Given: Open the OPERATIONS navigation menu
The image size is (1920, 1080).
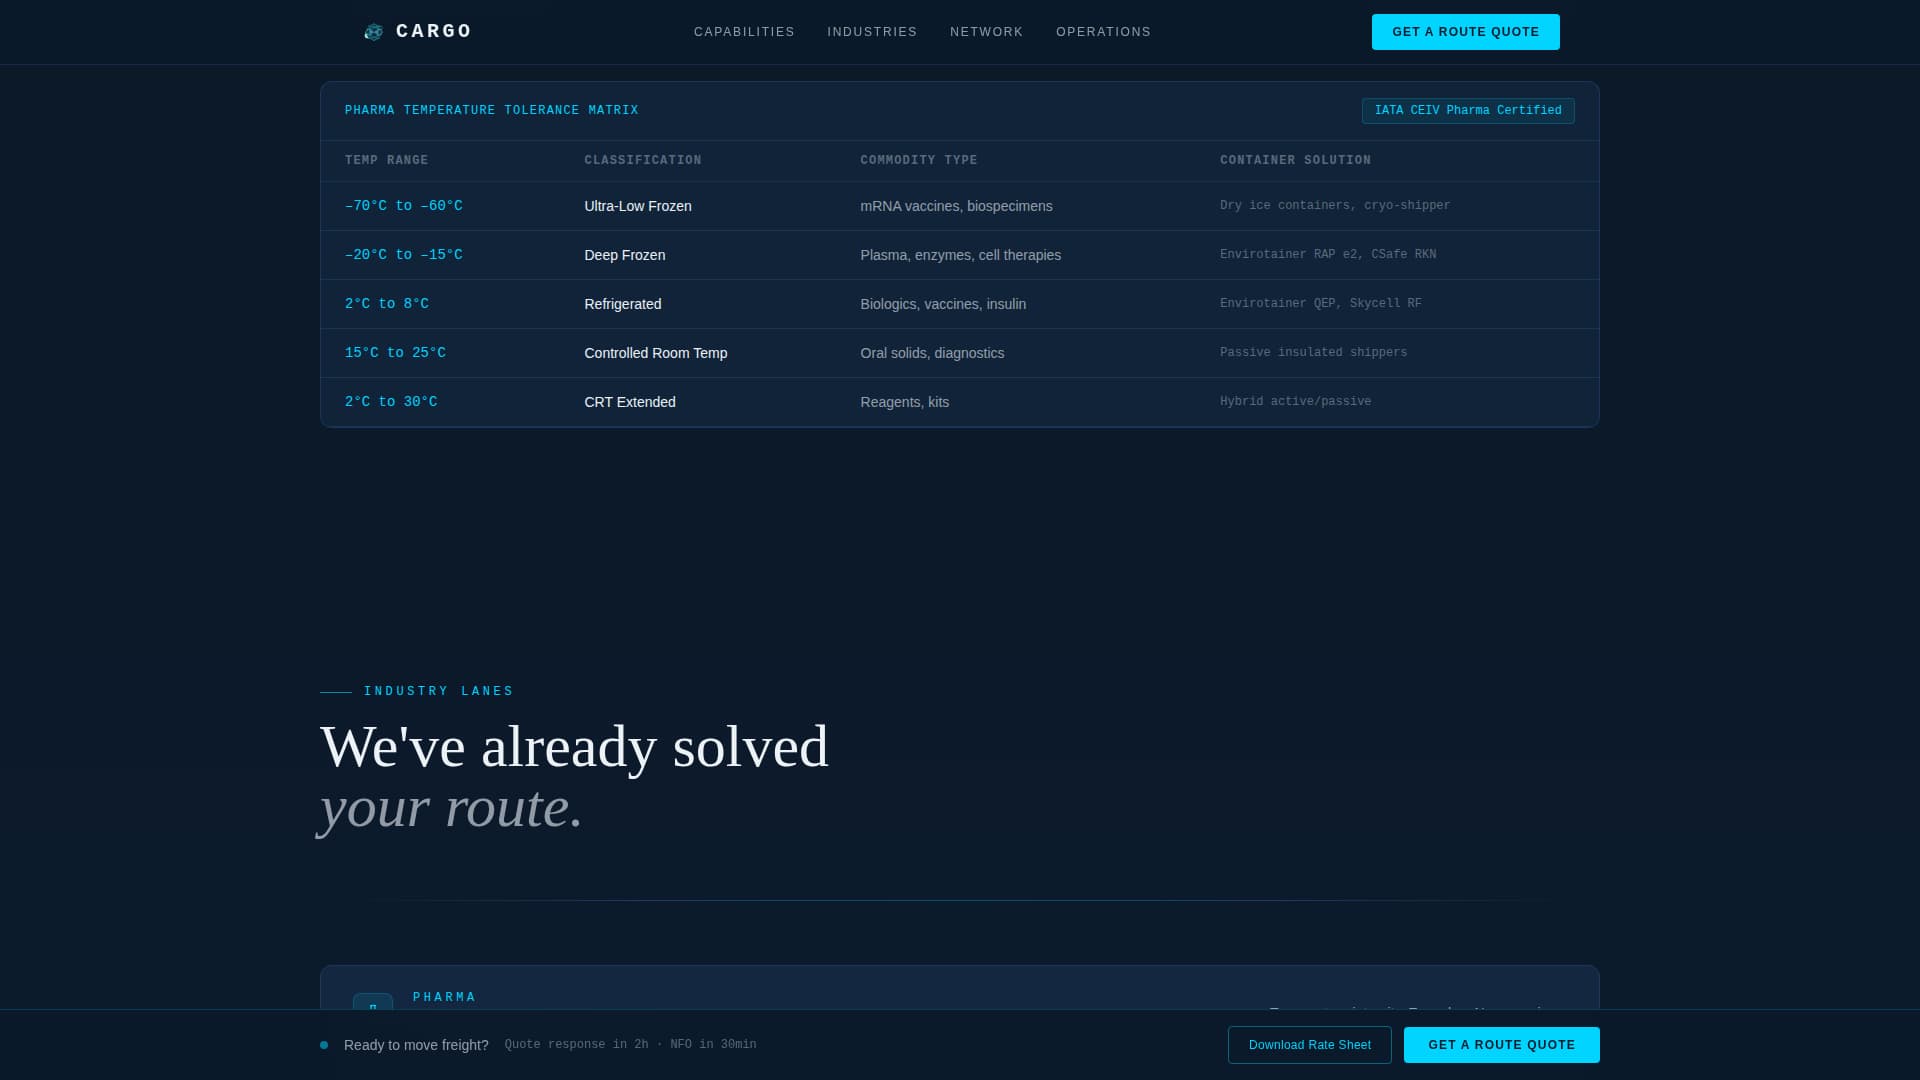Looking at the screenshot, I should pyautogui.click(x=1104, y=31).
